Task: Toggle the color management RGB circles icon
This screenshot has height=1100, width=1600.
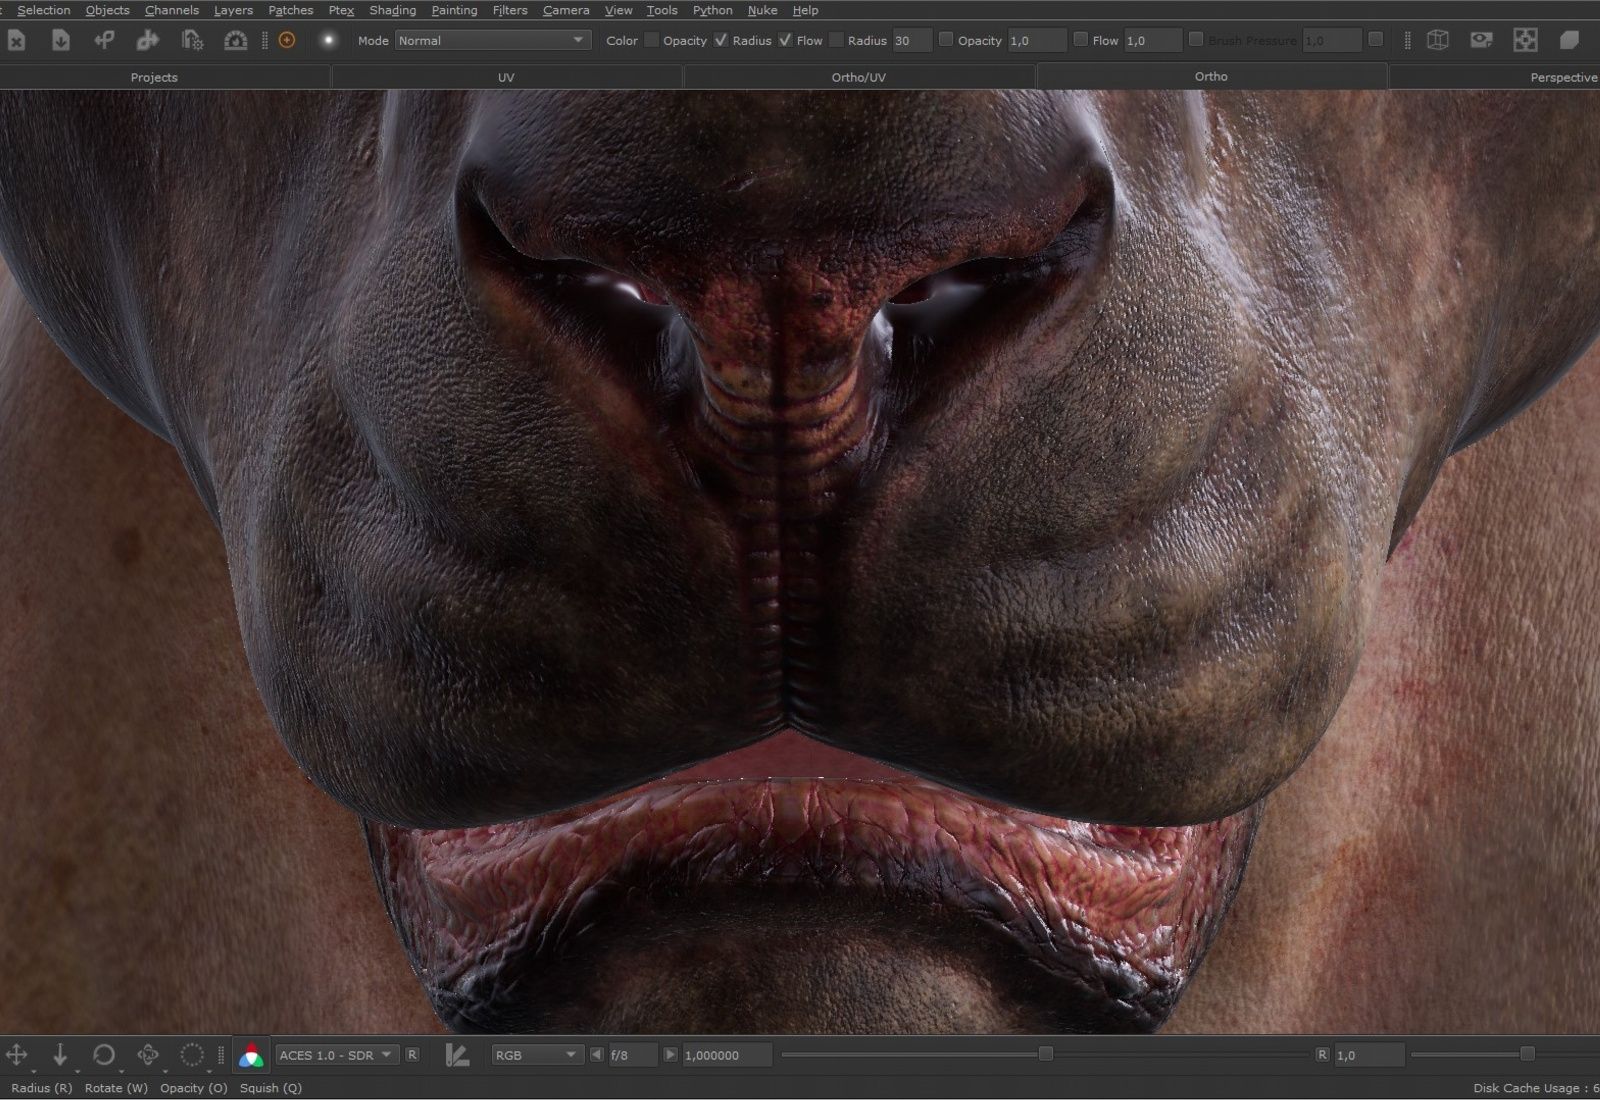Action: pos(251,1055)
